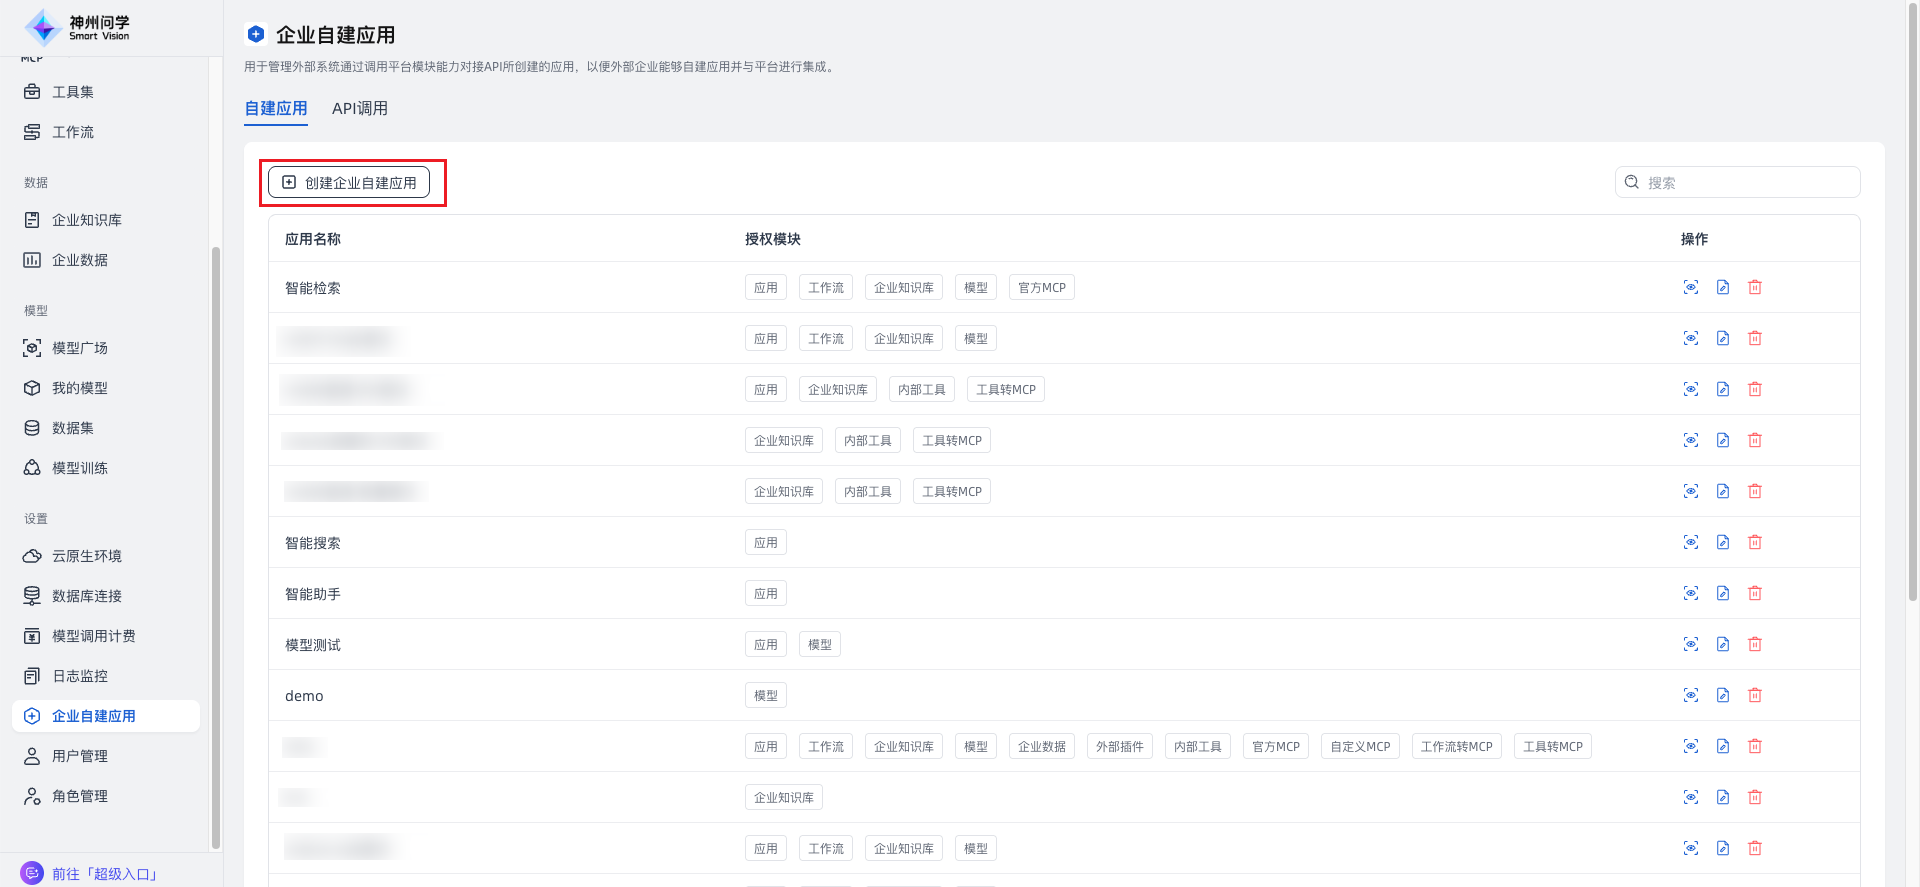This screenshot has height=887, width=1920.
Task: Click 创建企业自建应用 button
Action: tap(349, 183)
